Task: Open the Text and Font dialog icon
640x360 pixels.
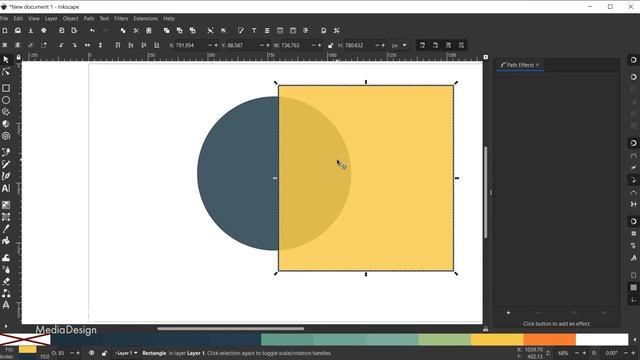Action: pyautogui.click(x=254, y=31)
